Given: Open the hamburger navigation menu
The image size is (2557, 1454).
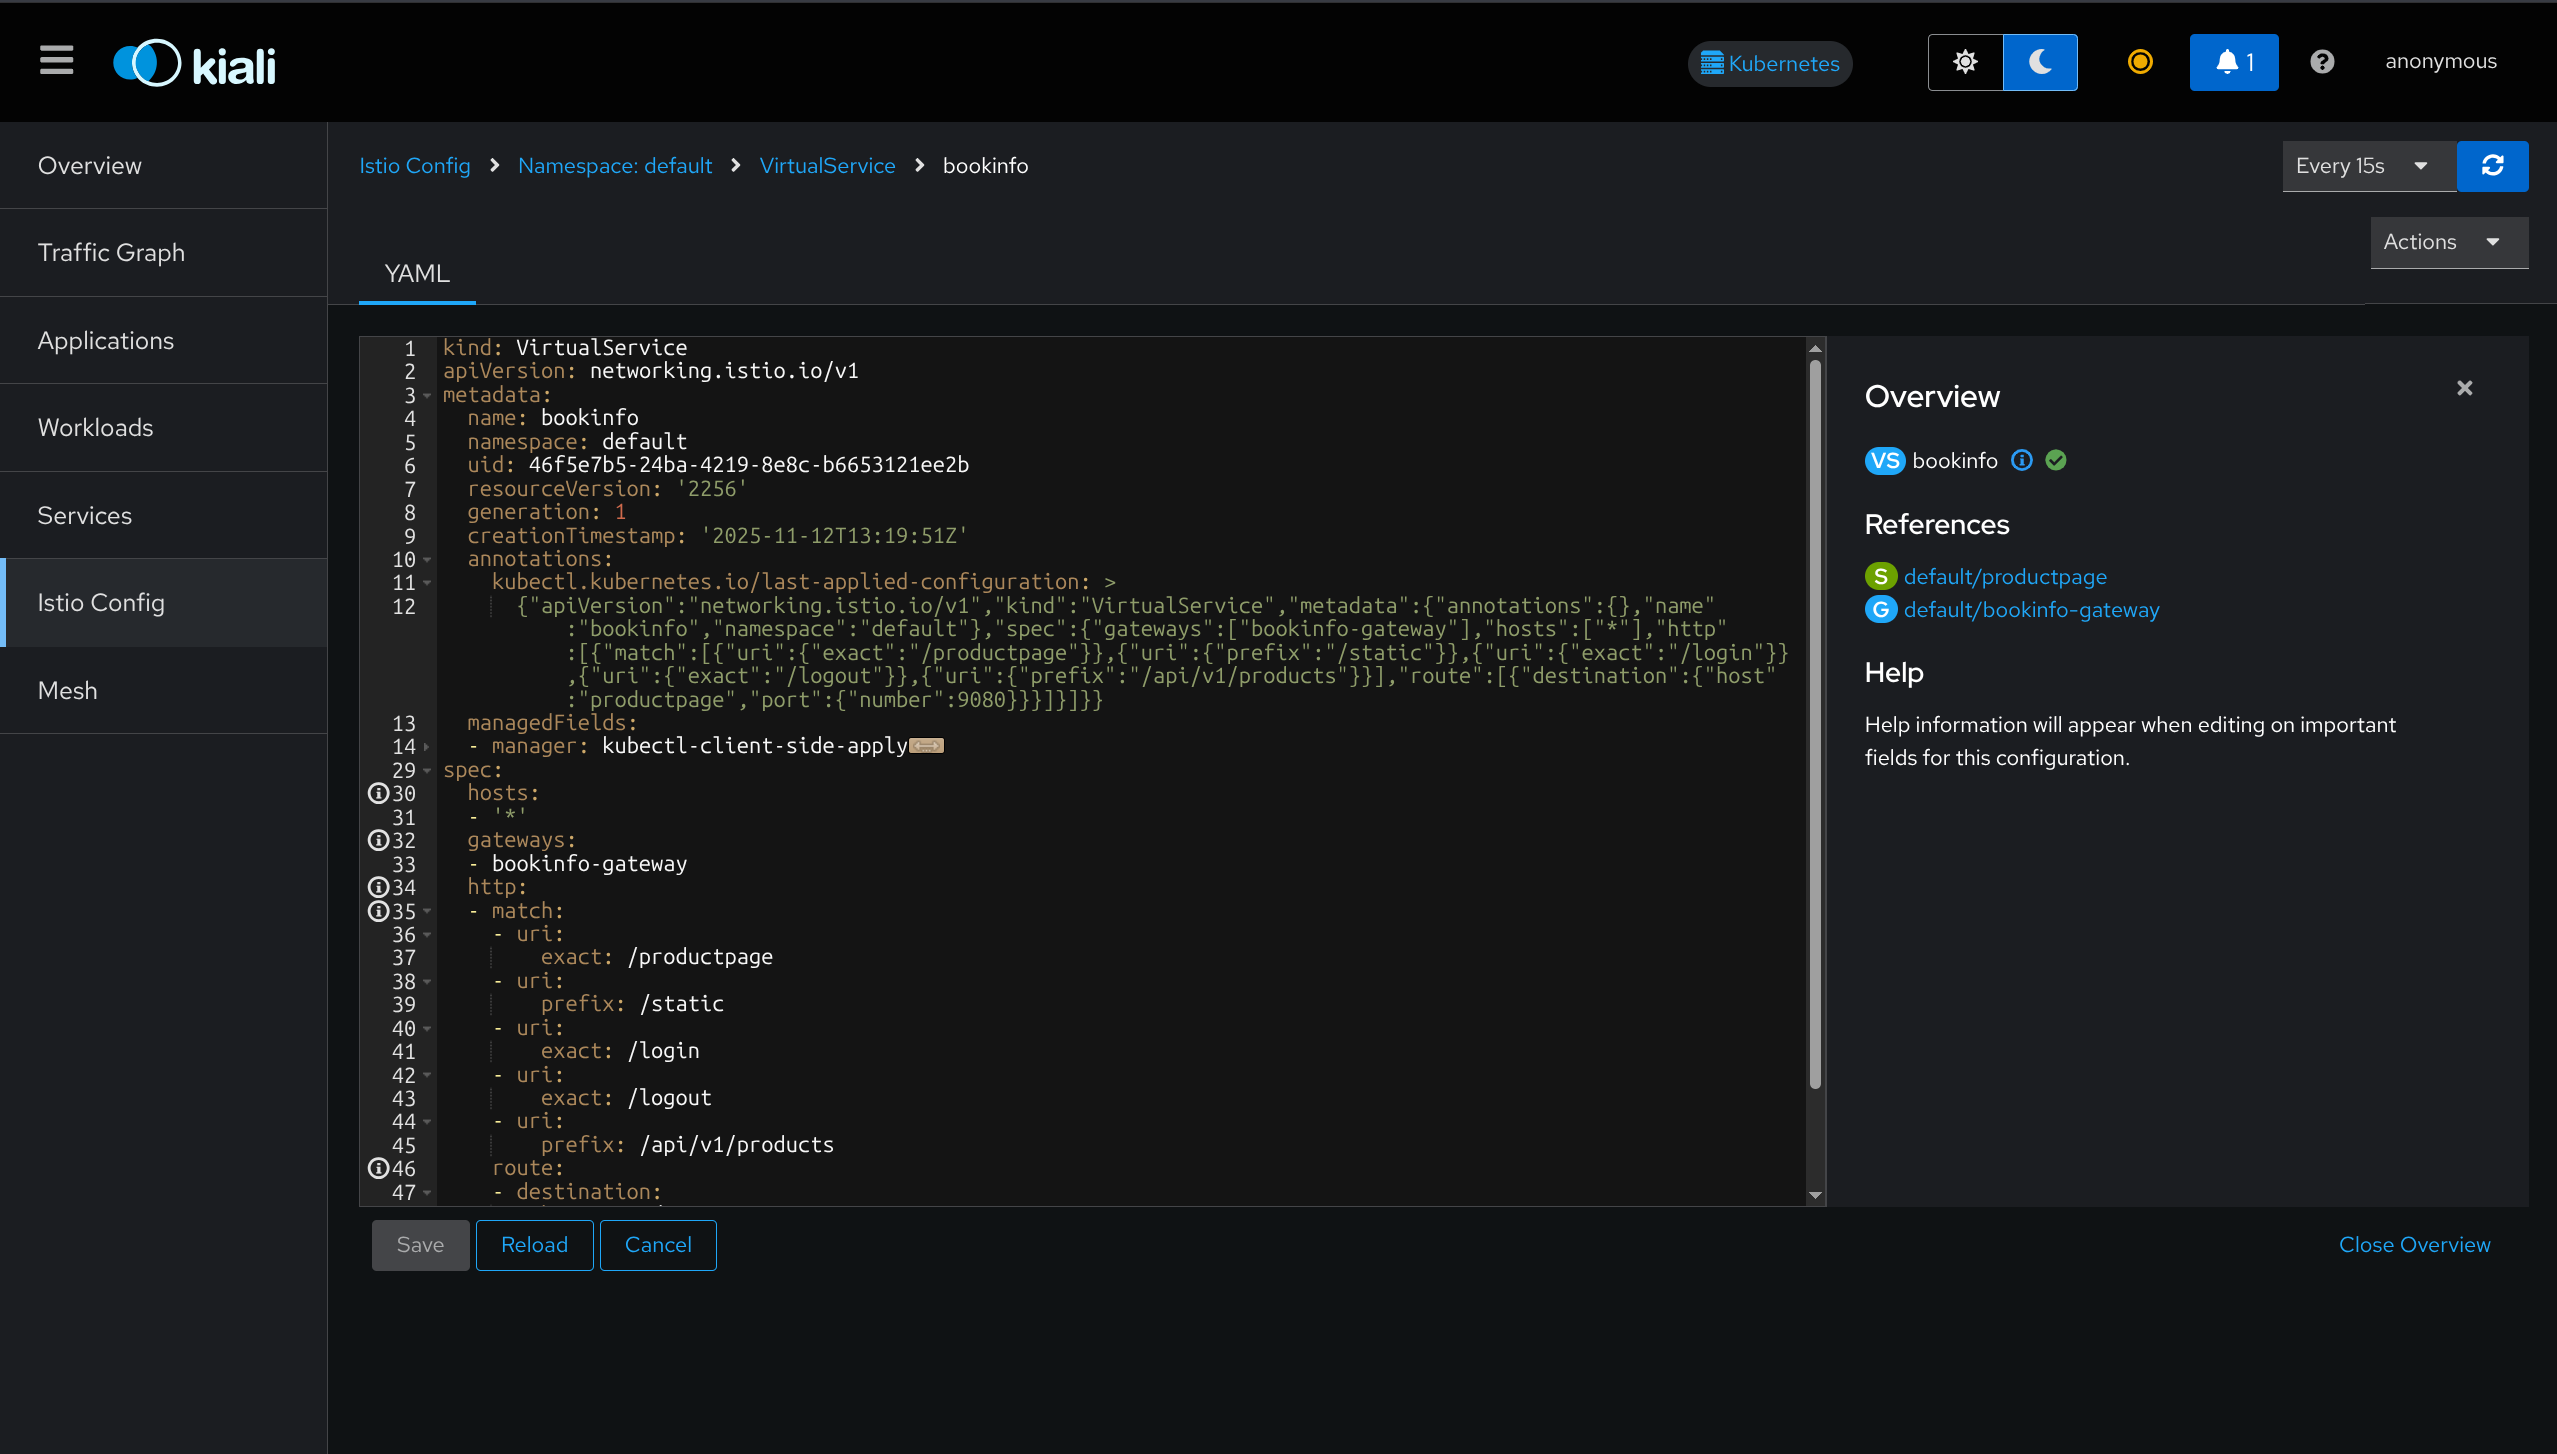Looking at the screenshot, I should [56, 61].
